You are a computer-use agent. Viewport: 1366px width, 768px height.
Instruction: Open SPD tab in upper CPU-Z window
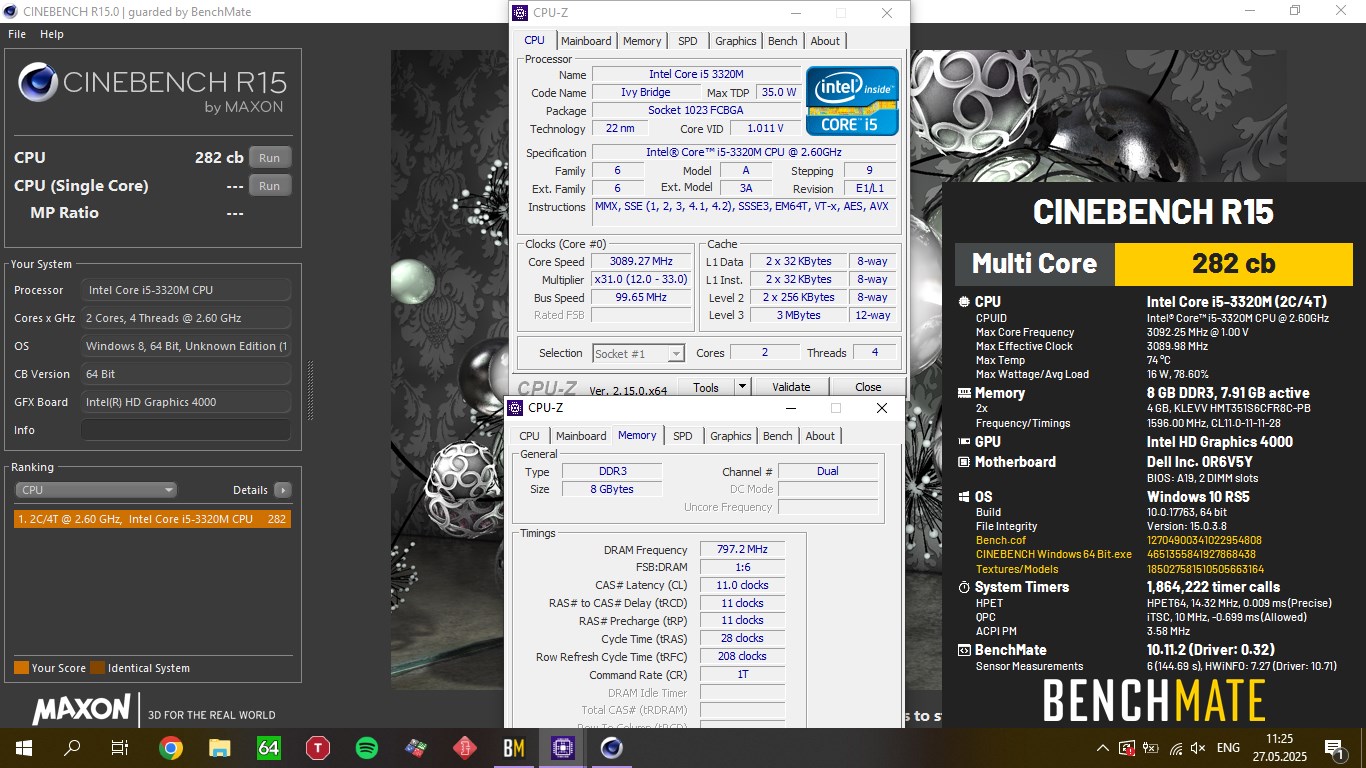tap(688, 41)
